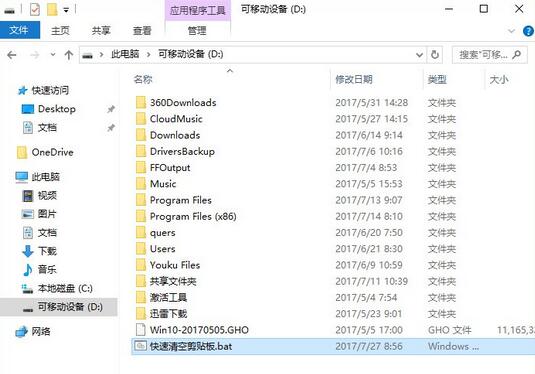Select the Program Files folder icon
Viewport: 535px width, 374px height.
coord(141,200)
